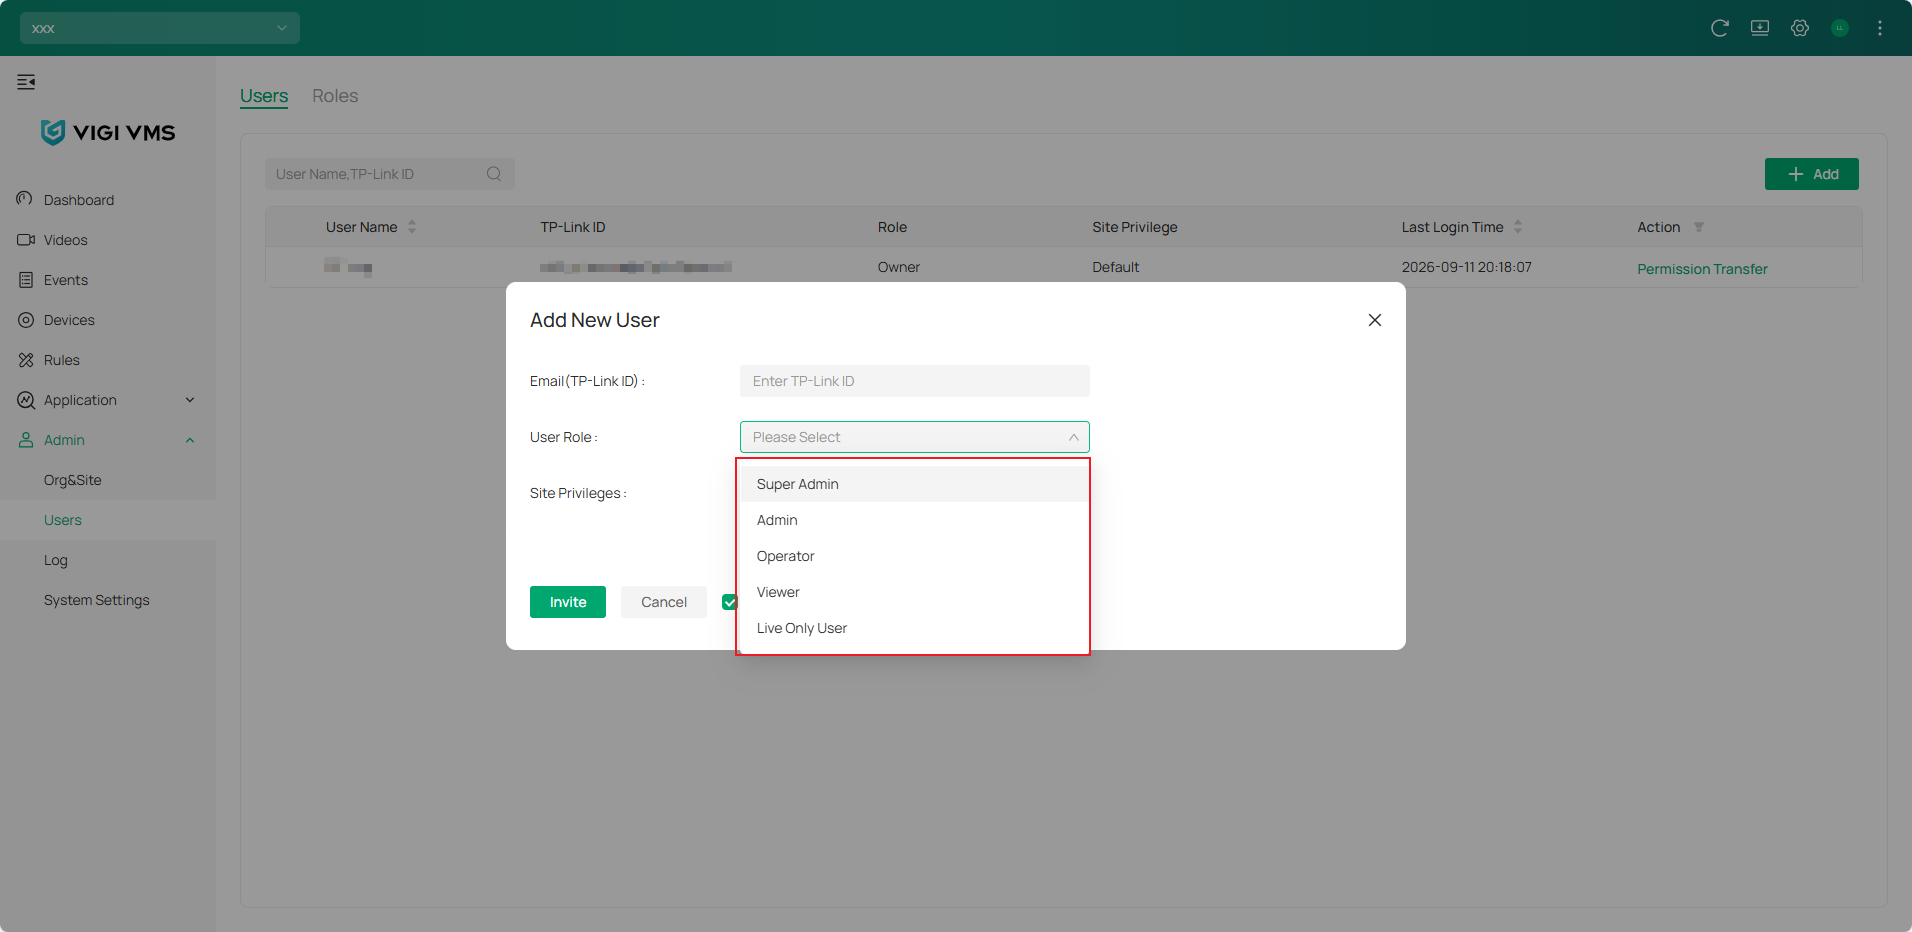
Task: Click the Cancel button in dialog
Action: pyautogui.click(x=664, y=602)
